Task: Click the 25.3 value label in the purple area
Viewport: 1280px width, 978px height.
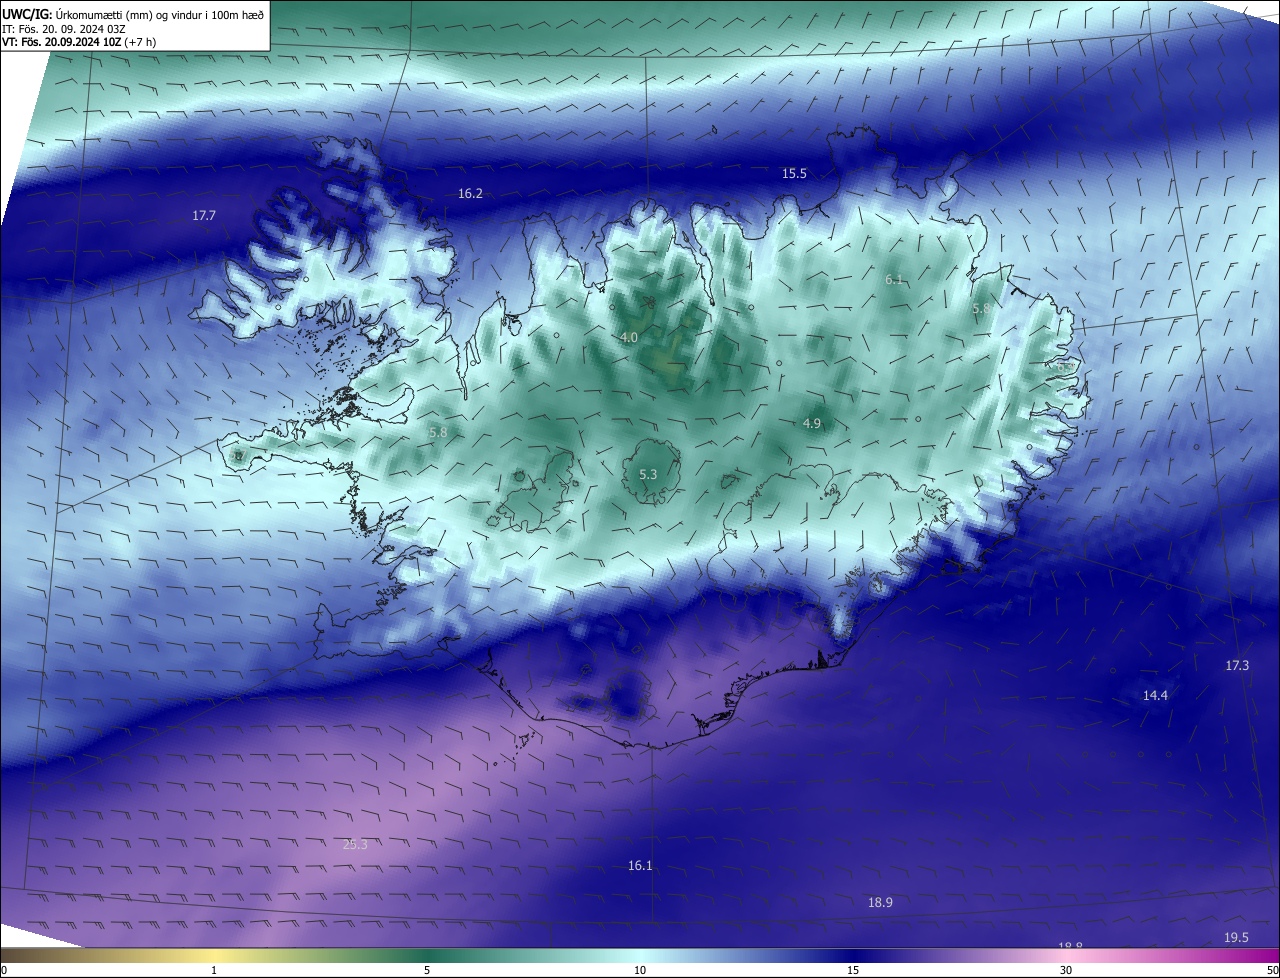Action: pyautogui.click(x=355, y=845)
